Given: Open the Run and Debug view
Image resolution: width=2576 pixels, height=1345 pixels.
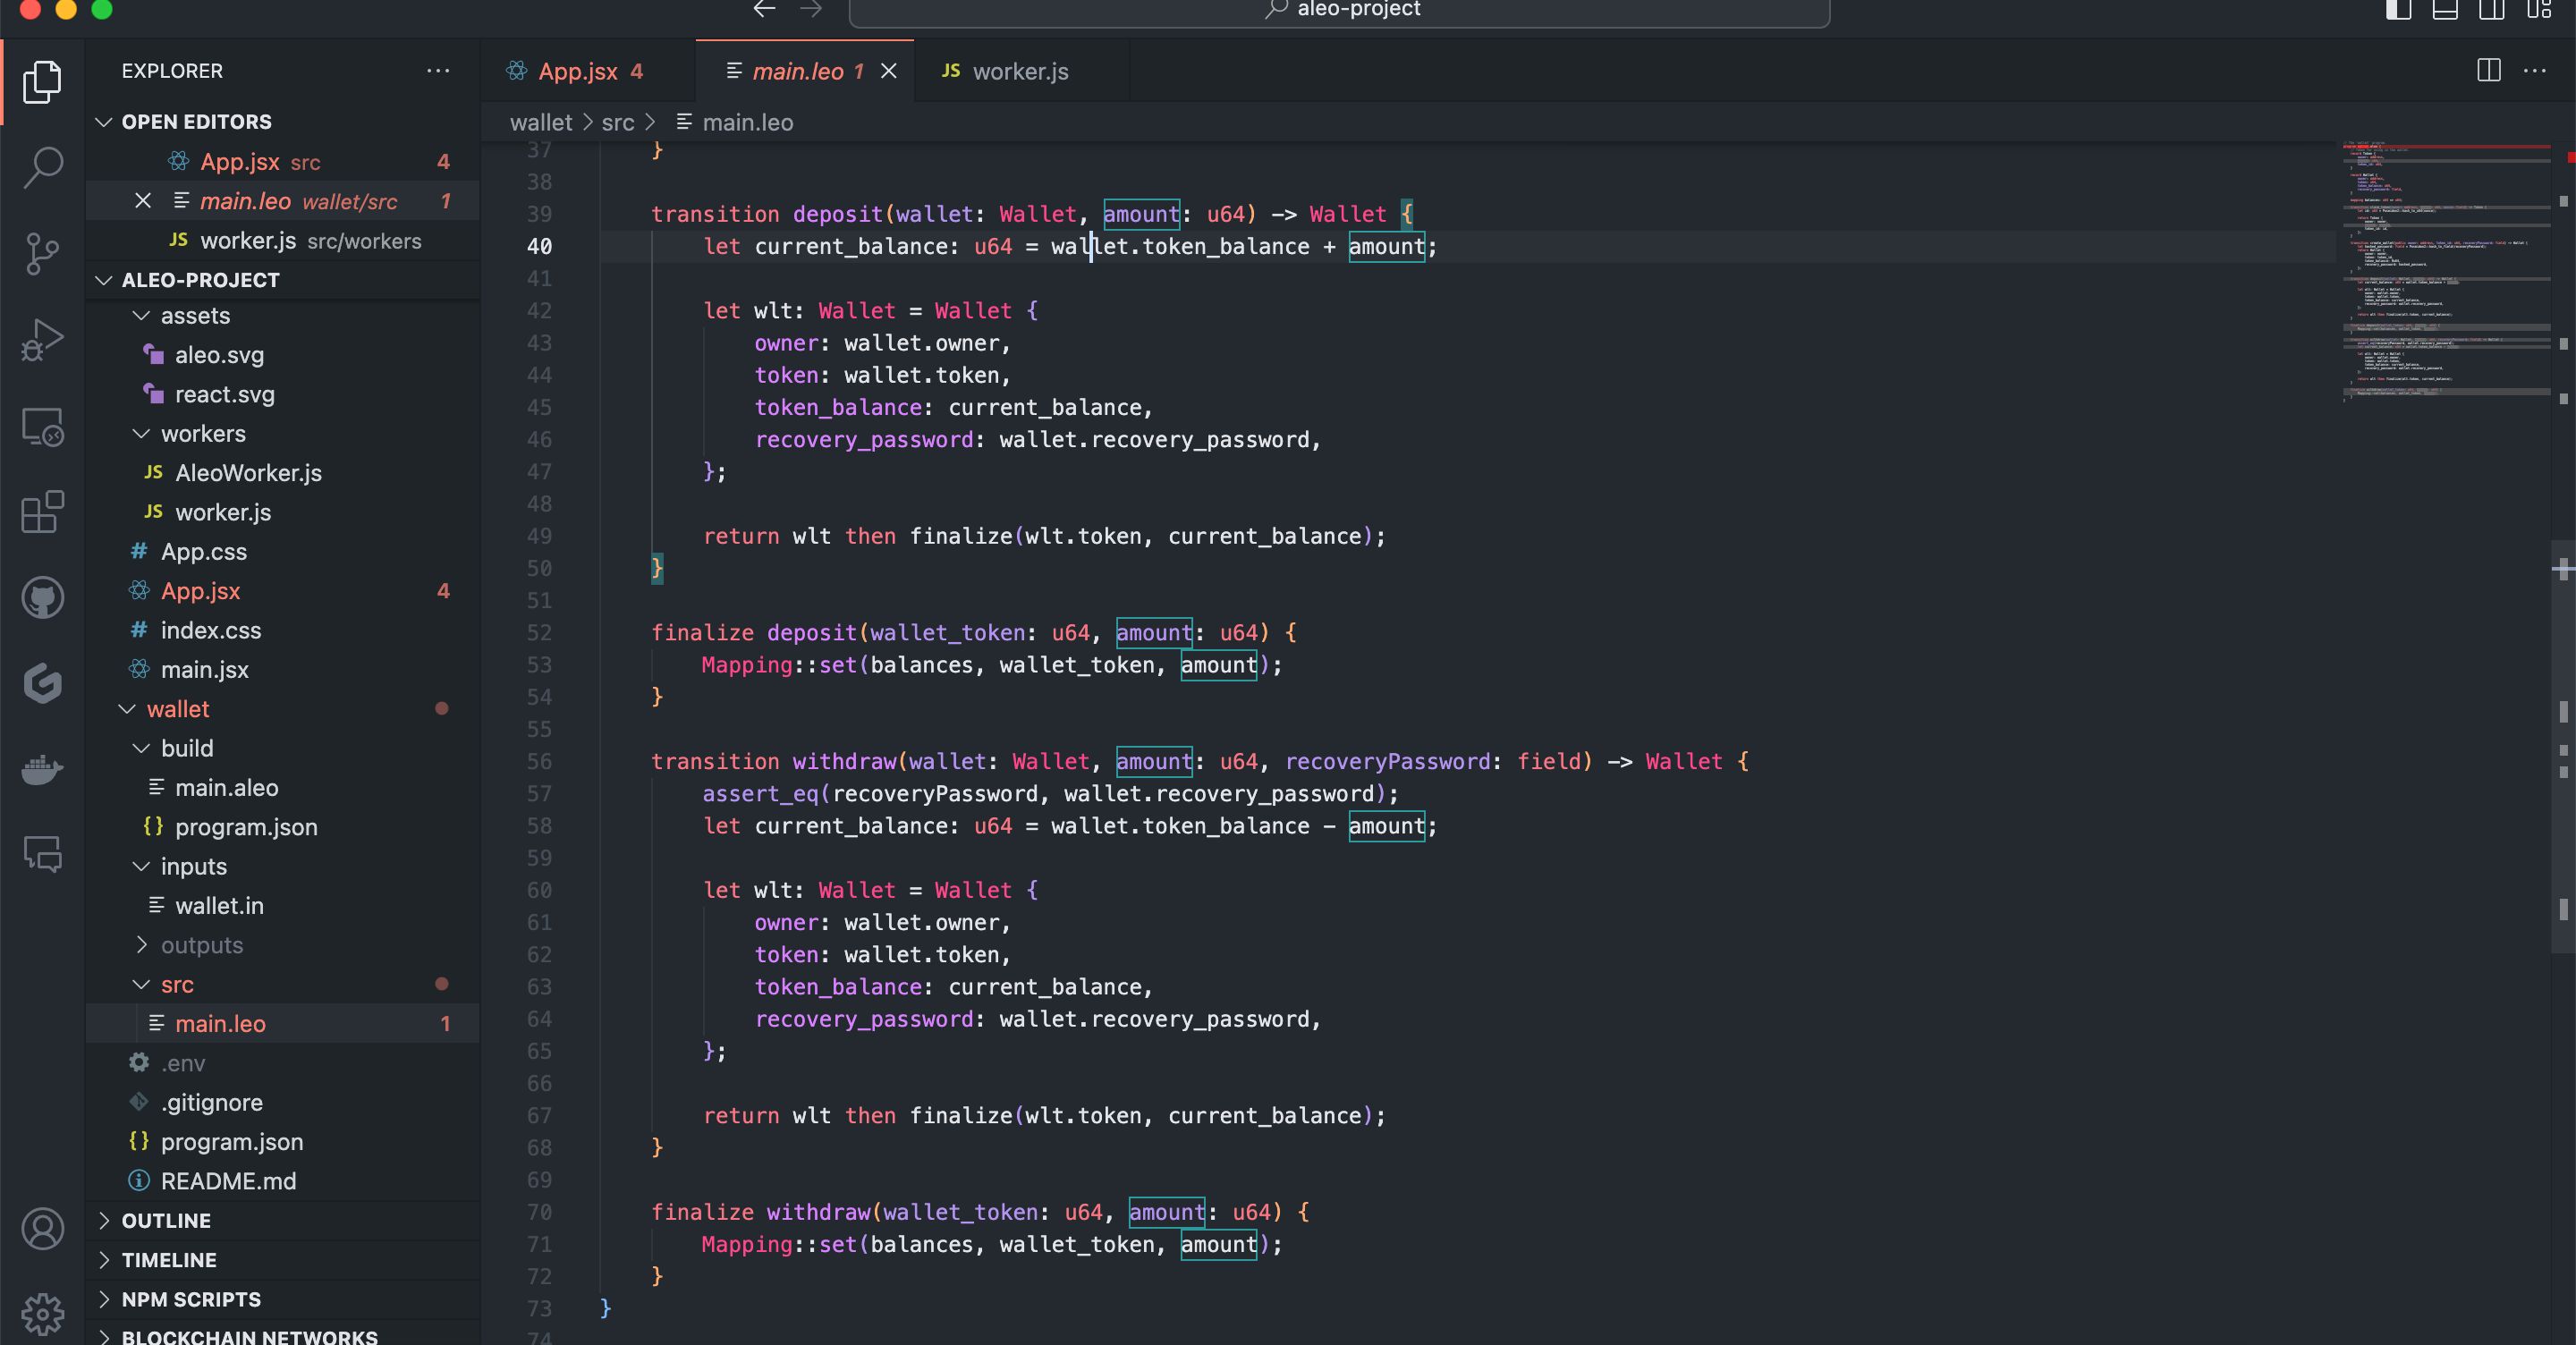Looking at the screenshot, I should [42, 339].
